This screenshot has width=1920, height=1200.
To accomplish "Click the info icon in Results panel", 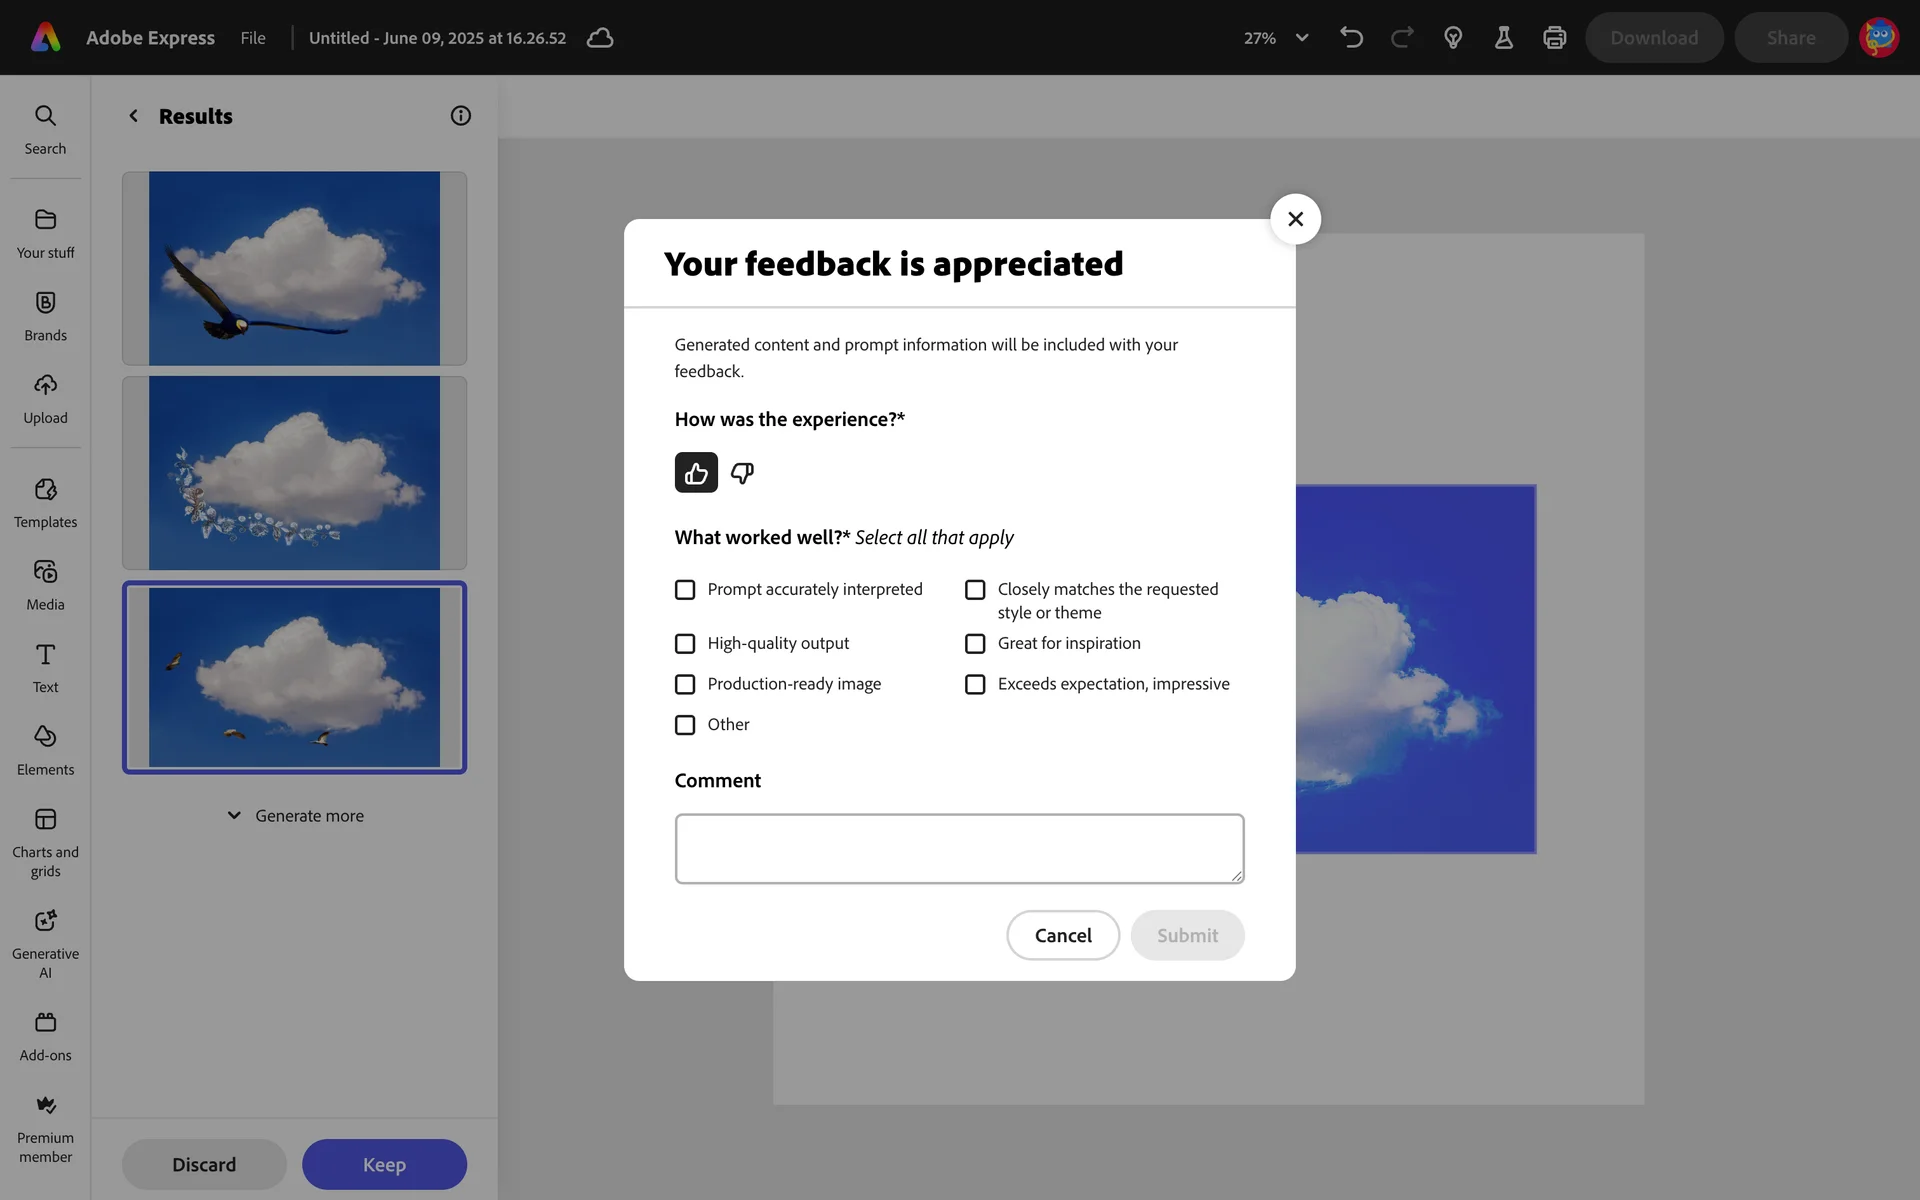I will (460, 116).
